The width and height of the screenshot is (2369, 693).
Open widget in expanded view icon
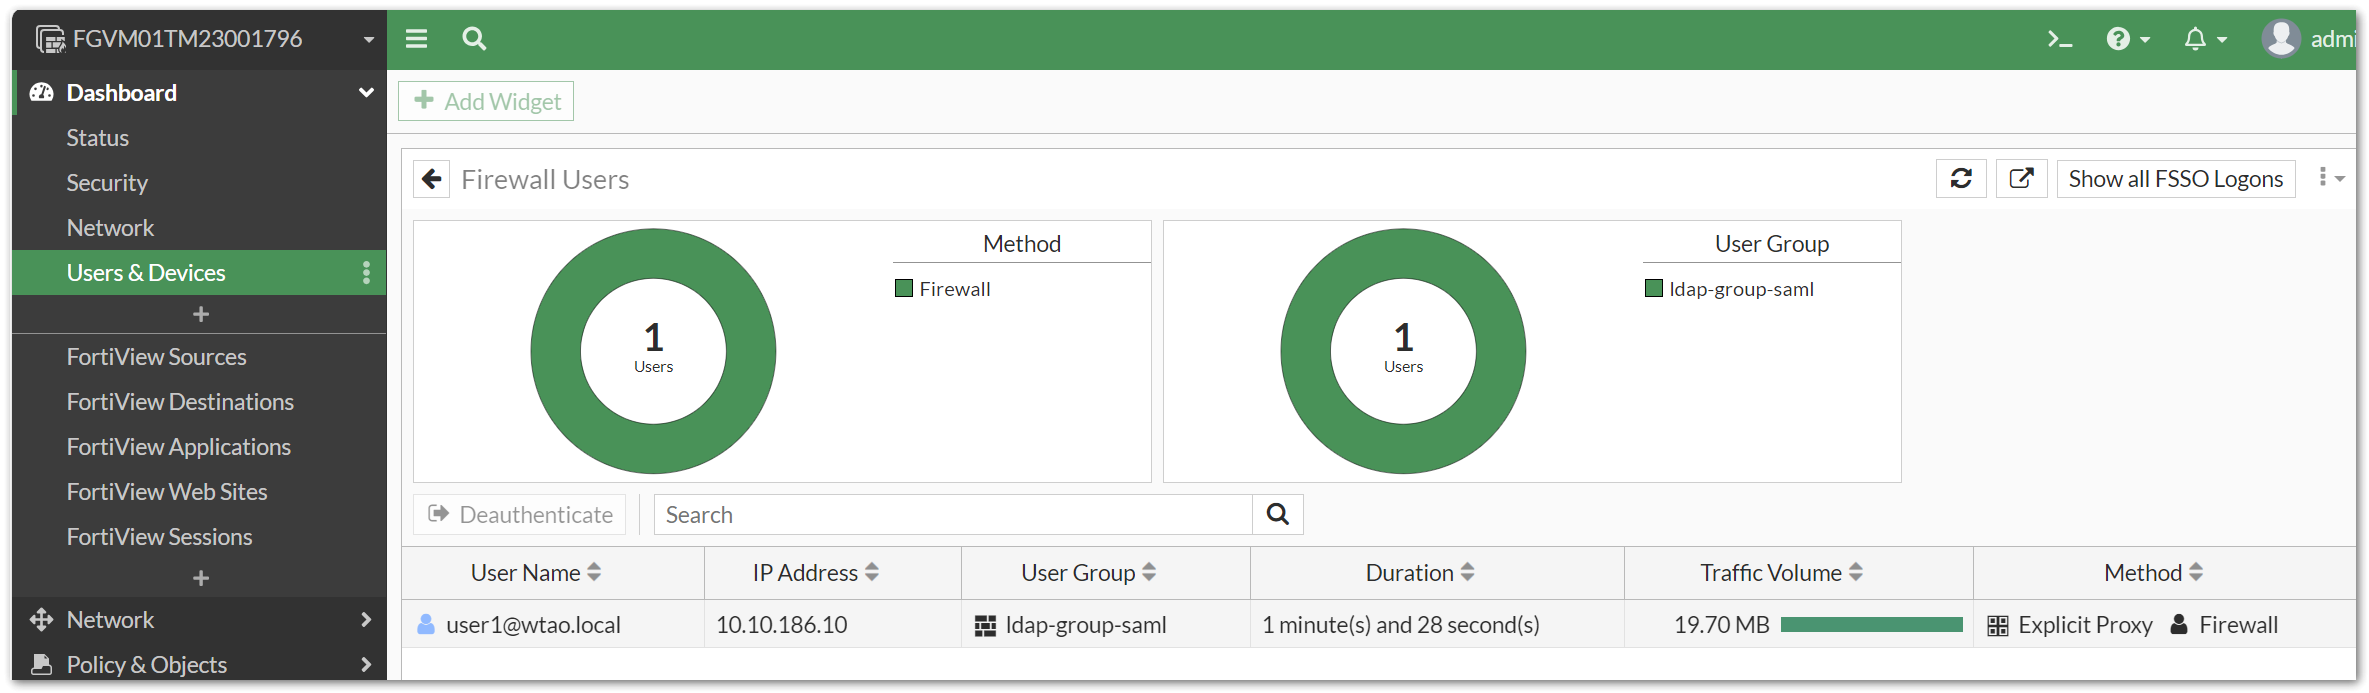coord(2021,179)
